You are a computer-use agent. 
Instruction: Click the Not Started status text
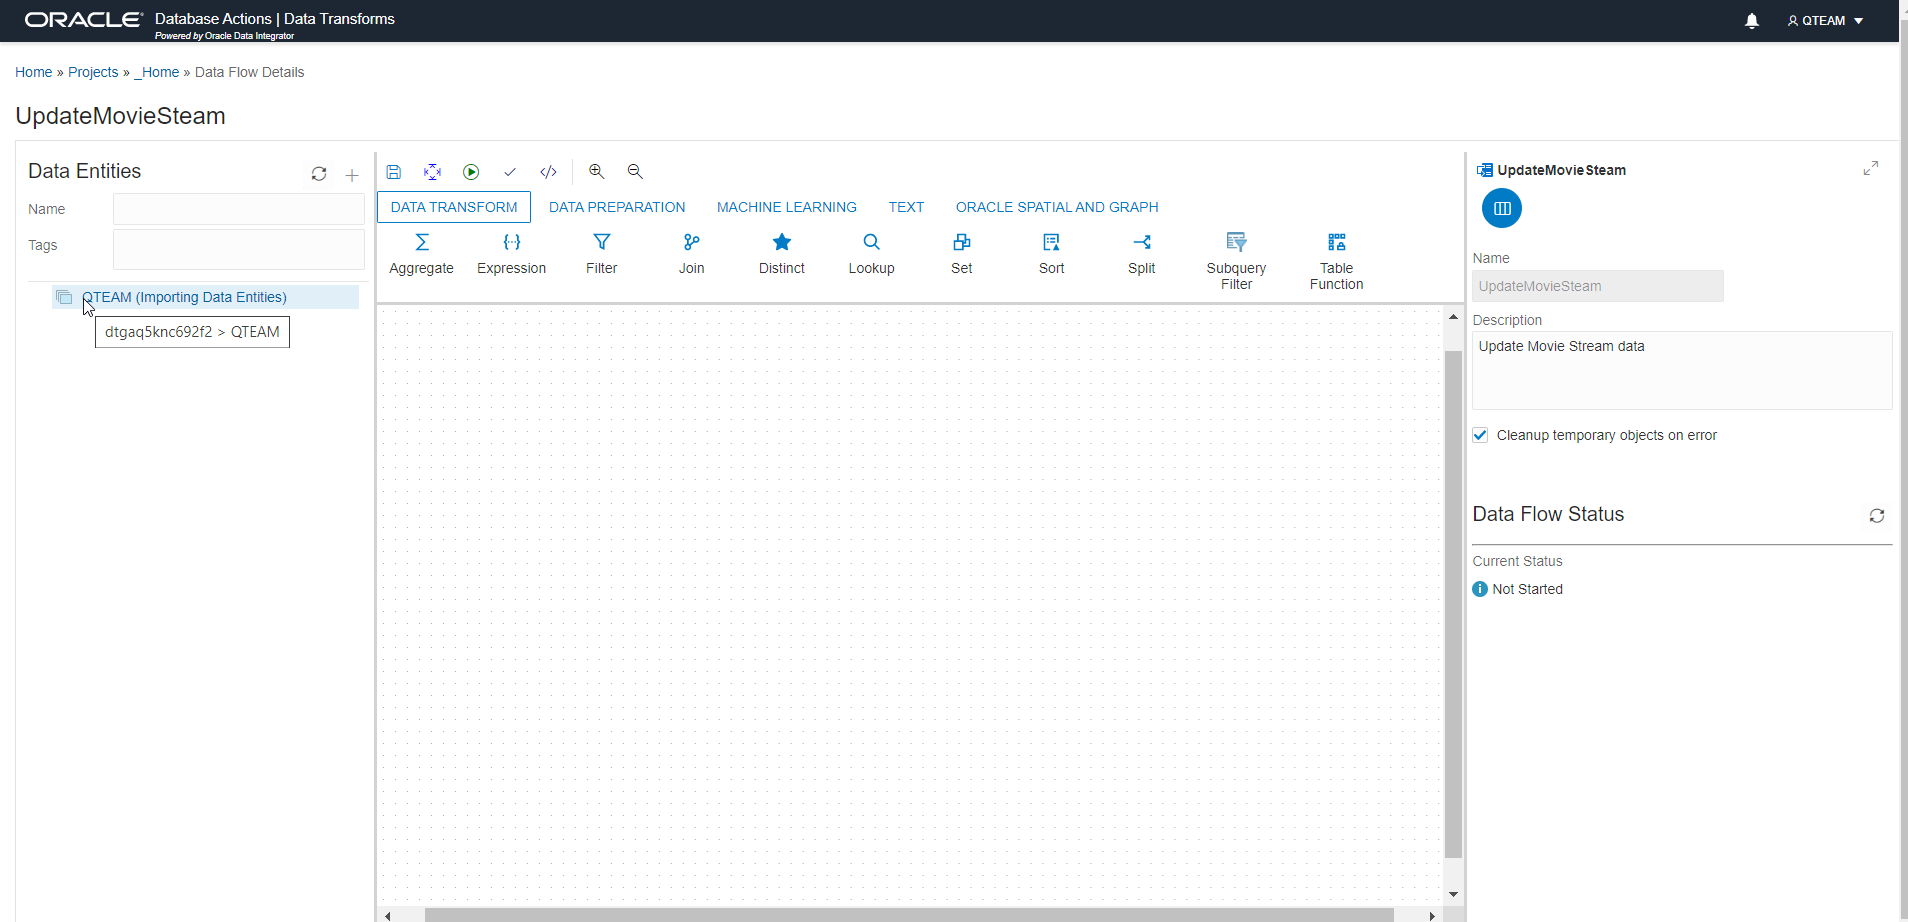coord(1527,589)
